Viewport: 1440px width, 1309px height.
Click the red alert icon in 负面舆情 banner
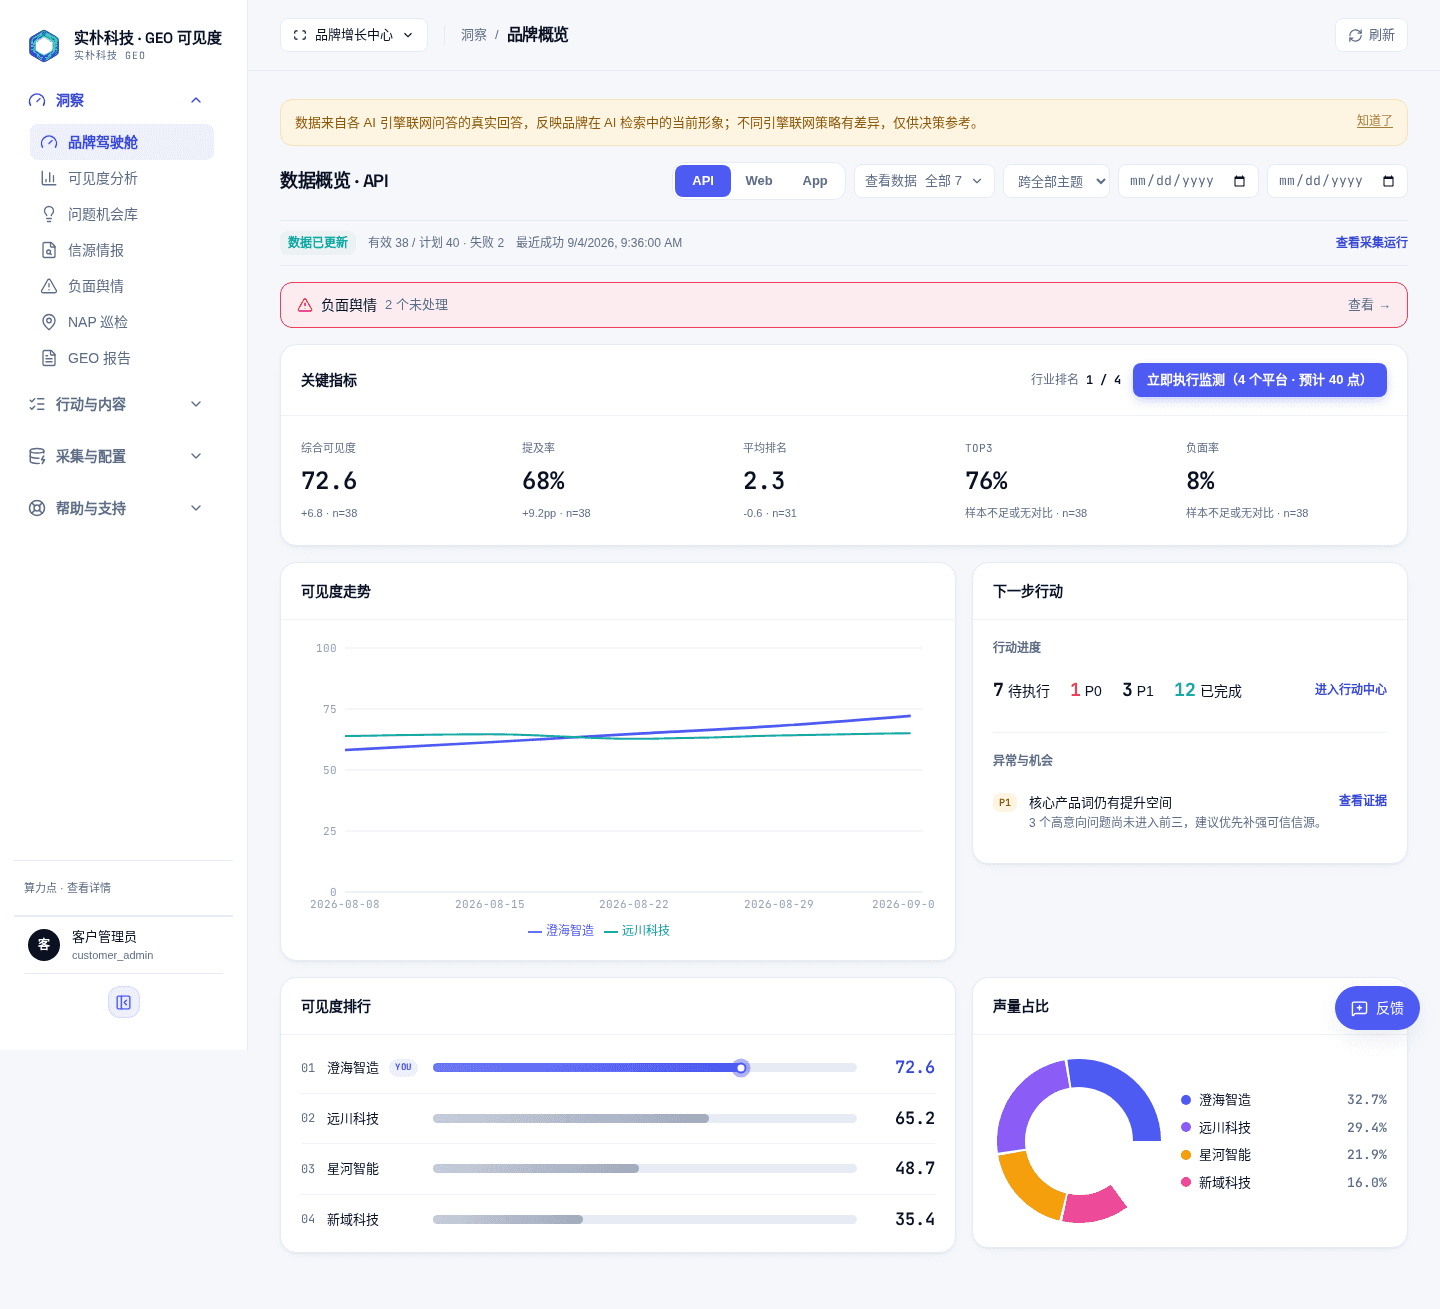click(305, 305)
